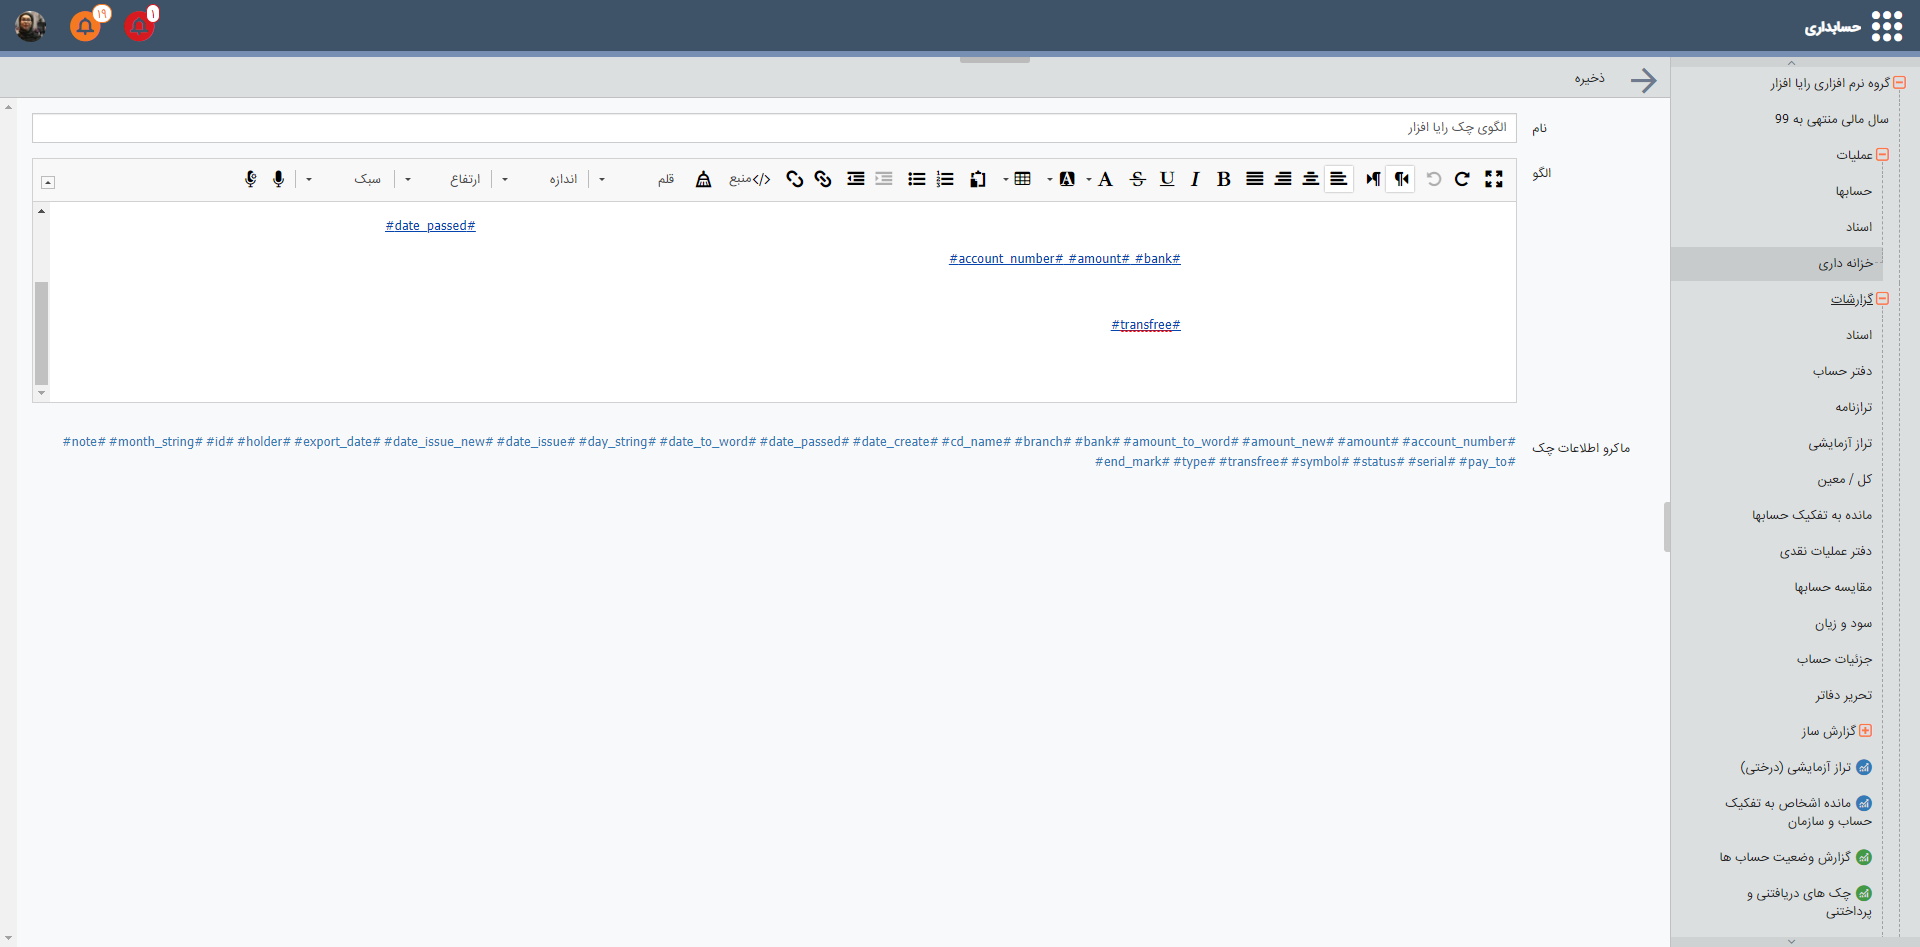Decrease indent in the editor

pos(884,179)
